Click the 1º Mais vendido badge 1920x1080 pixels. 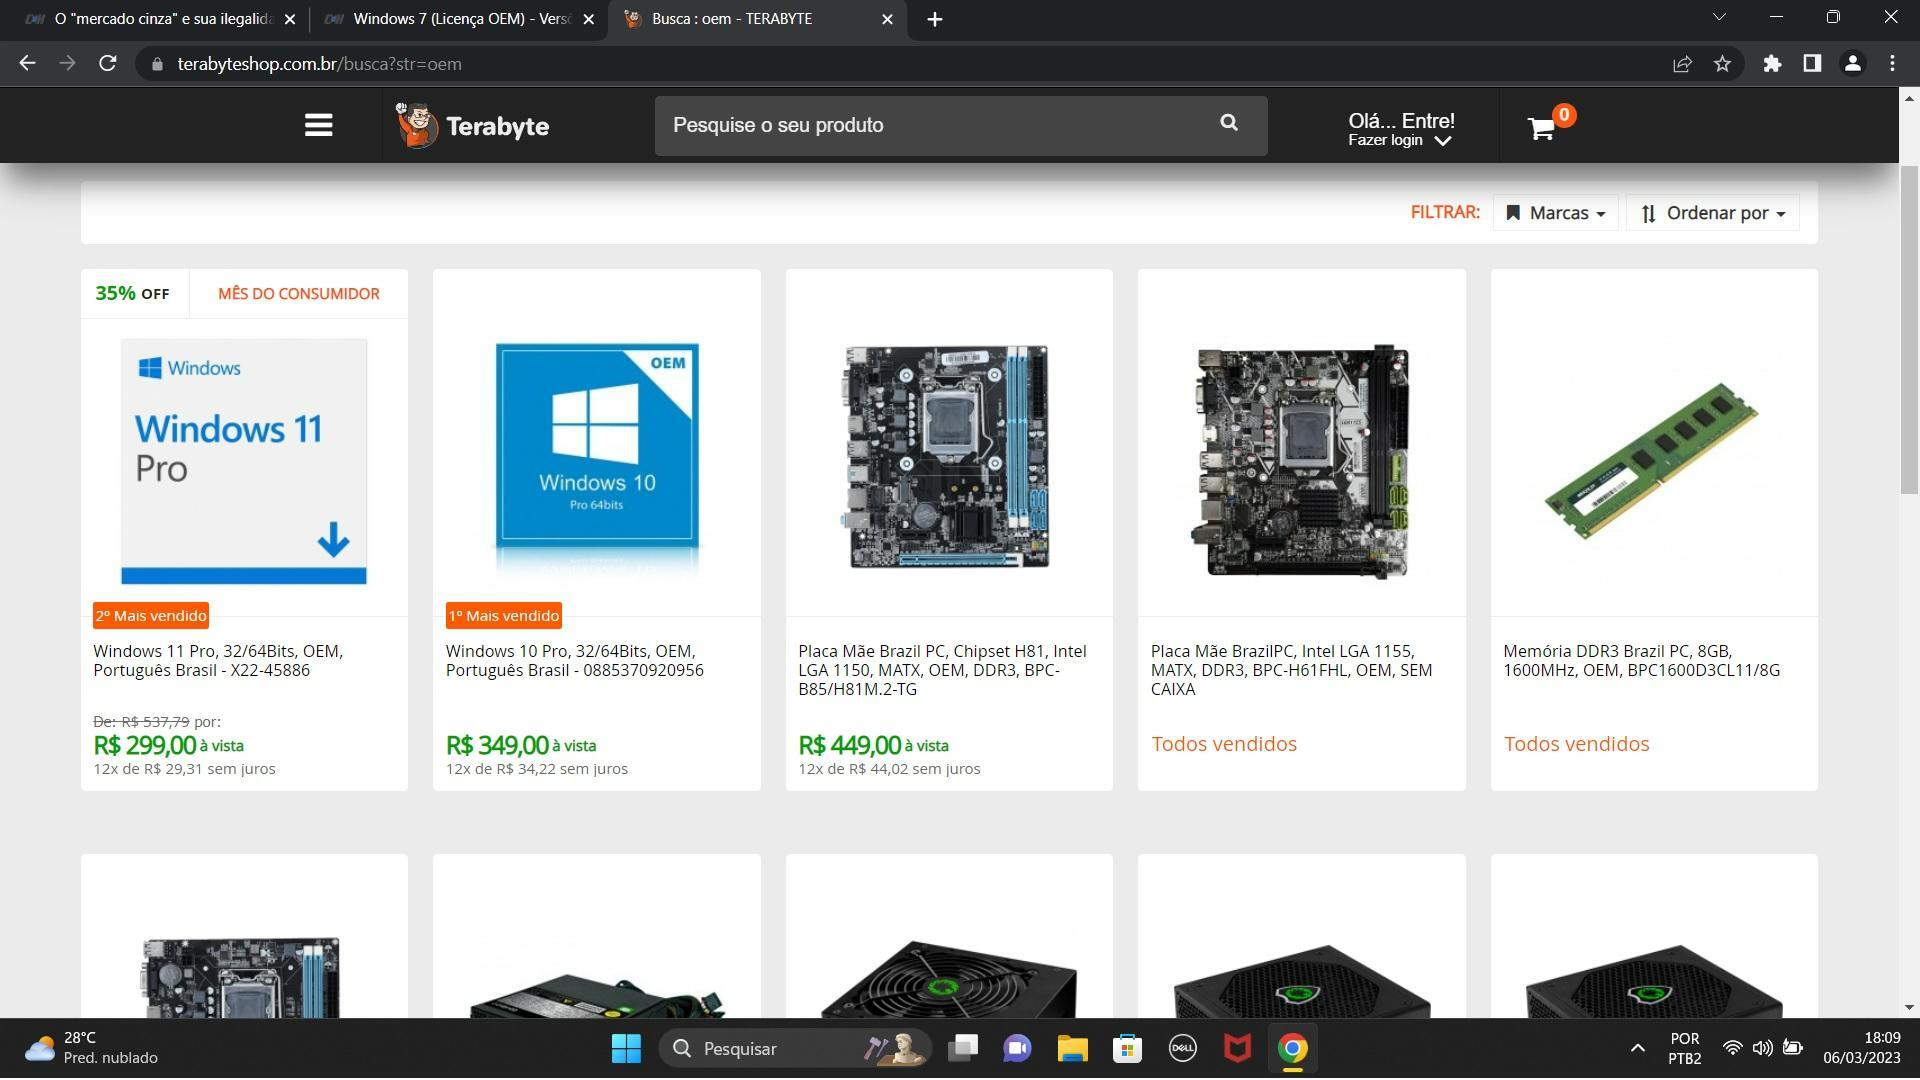click(x=503, y=615)
